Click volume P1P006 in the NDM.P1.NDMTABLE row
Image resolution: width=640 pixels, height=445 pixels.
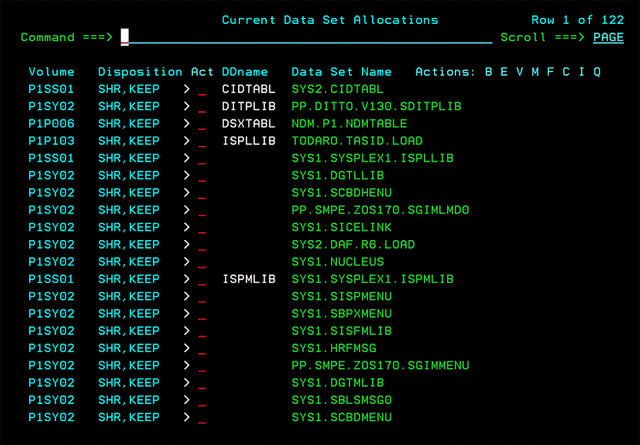pyautogui.click(x=51, y=124)
